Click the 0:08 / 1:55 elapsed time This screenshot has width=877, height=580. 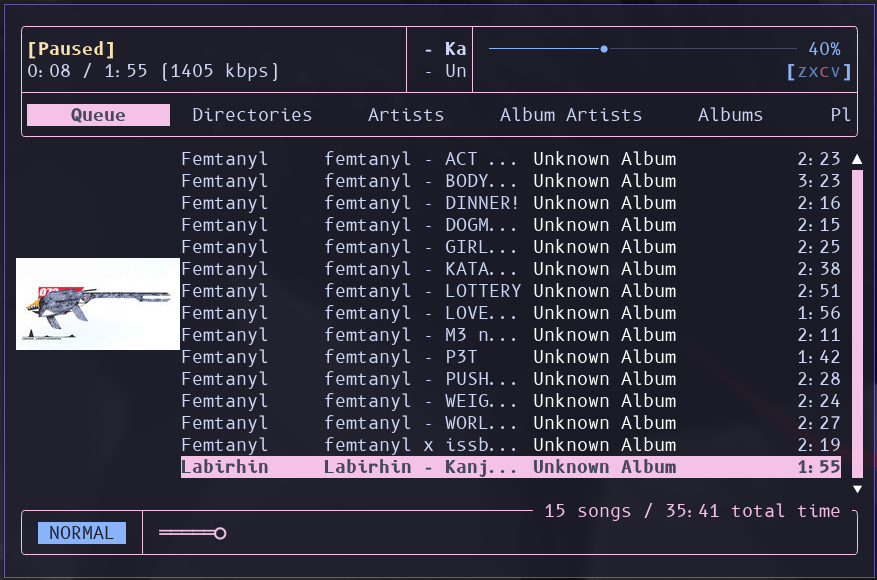87,71
